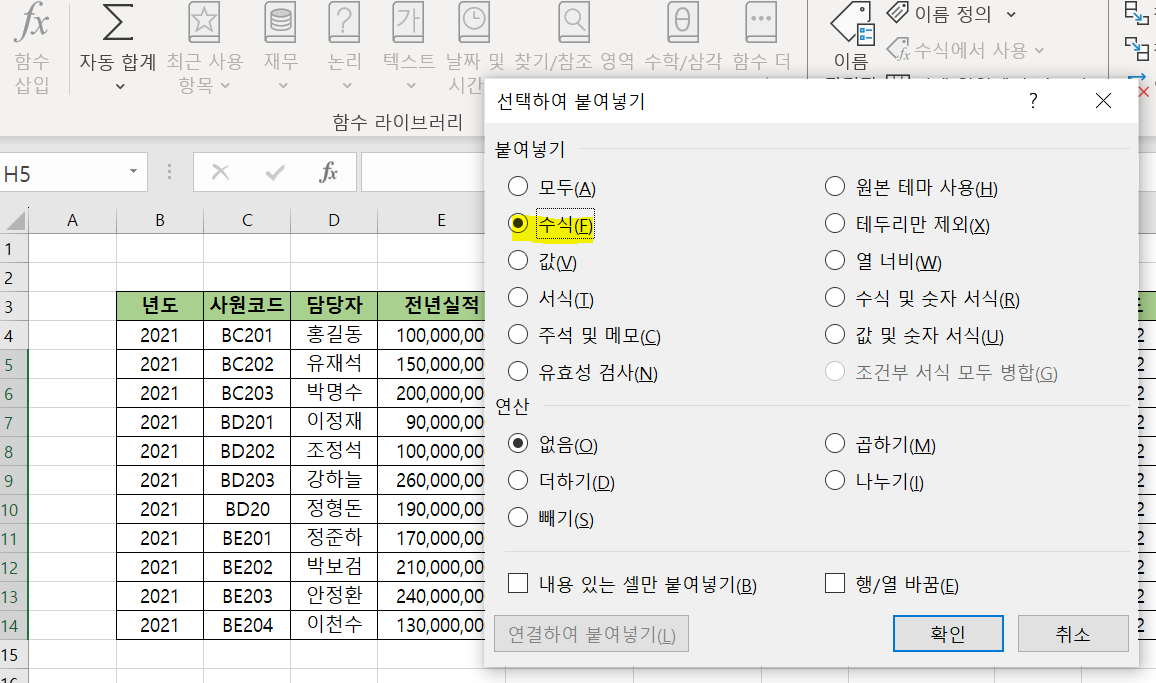Expand the 논리 dropdown chevron
Viewport: 1156px width, 683px height.
(347, 86)
